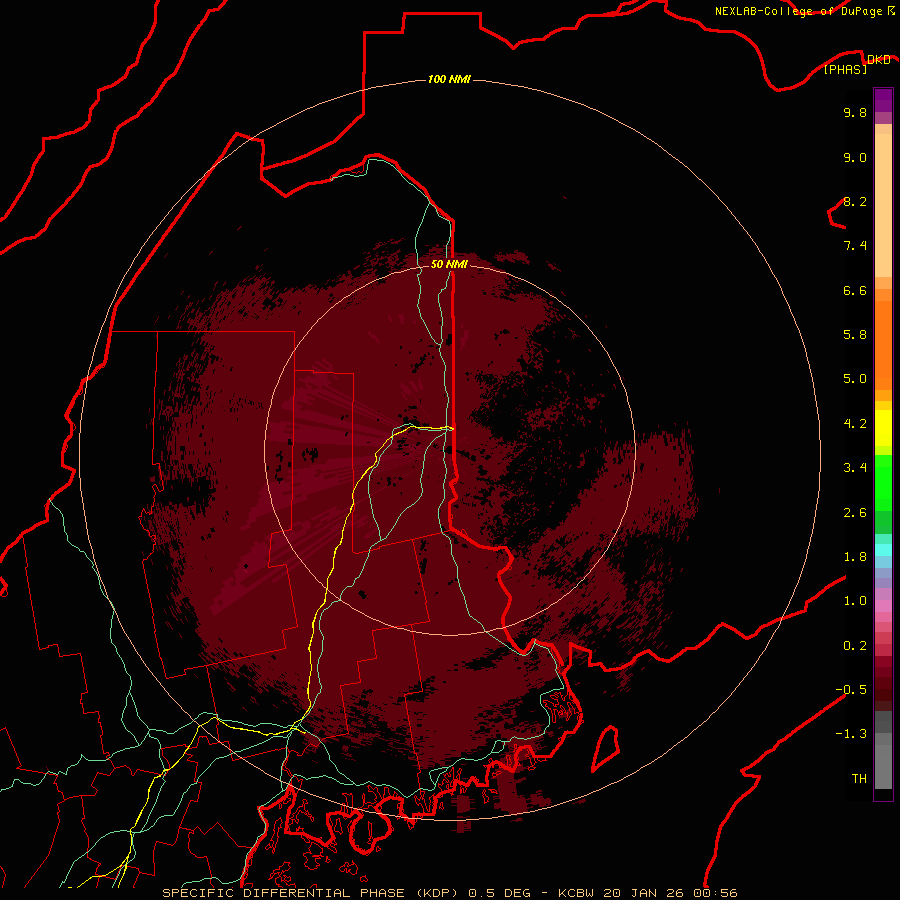
Task: Pick the bright green swatch on the color bar
Action: (883, 482)
